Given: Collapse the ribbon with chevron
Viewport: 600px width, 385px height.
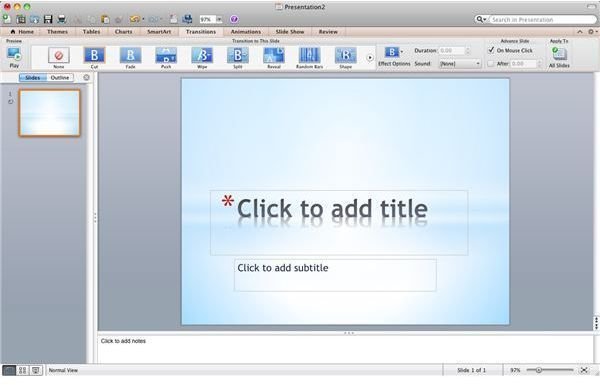Looking at the screenshot, I should point(580,32).
